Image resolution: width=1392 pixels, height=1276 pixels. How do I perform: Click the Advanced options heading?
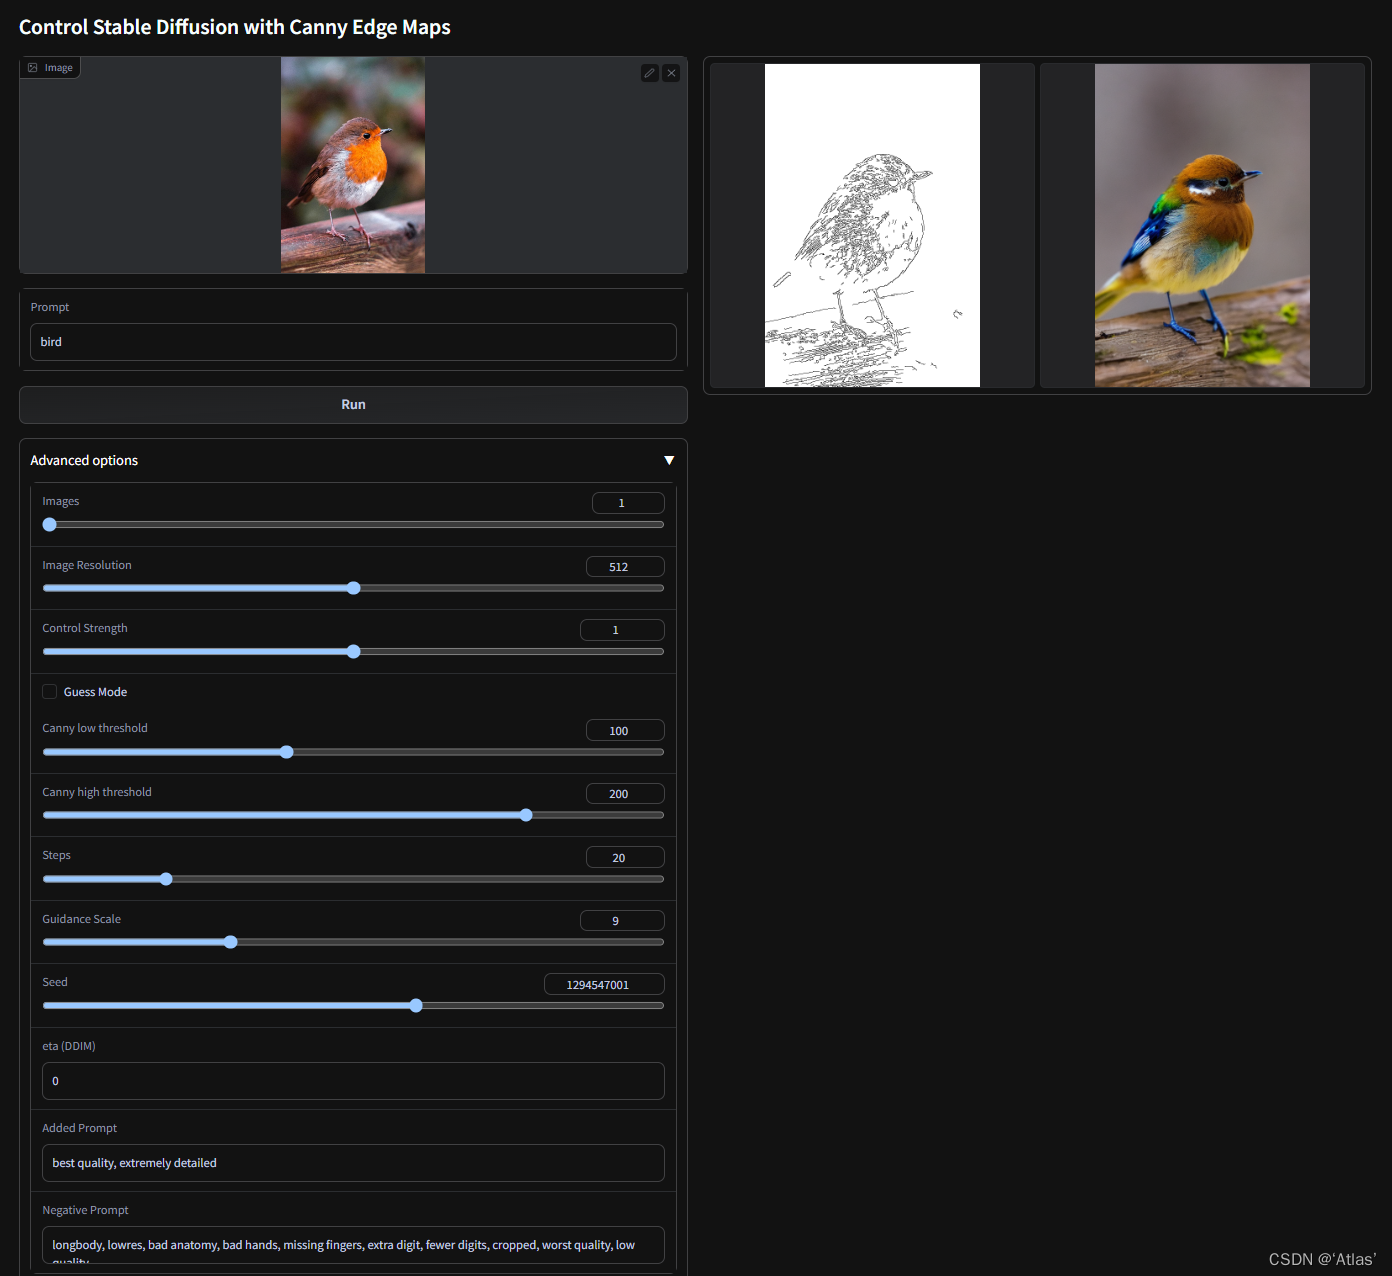click(x=84, y=460)
